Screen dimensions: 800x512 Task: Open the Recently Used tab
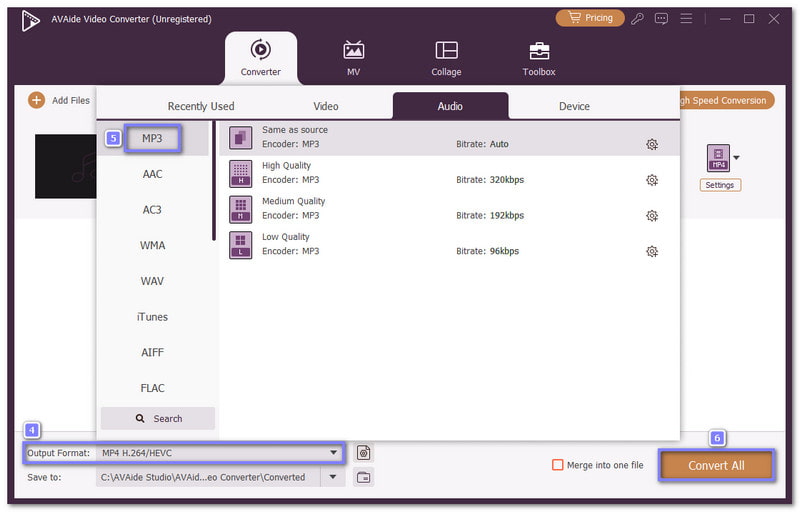click(201, 106)
